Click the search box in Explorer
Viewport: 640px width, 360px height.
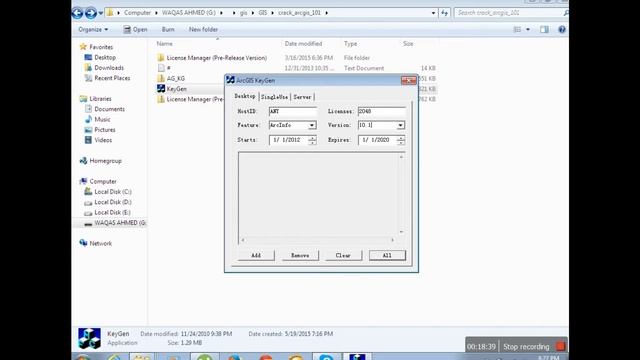coord(511,13)
